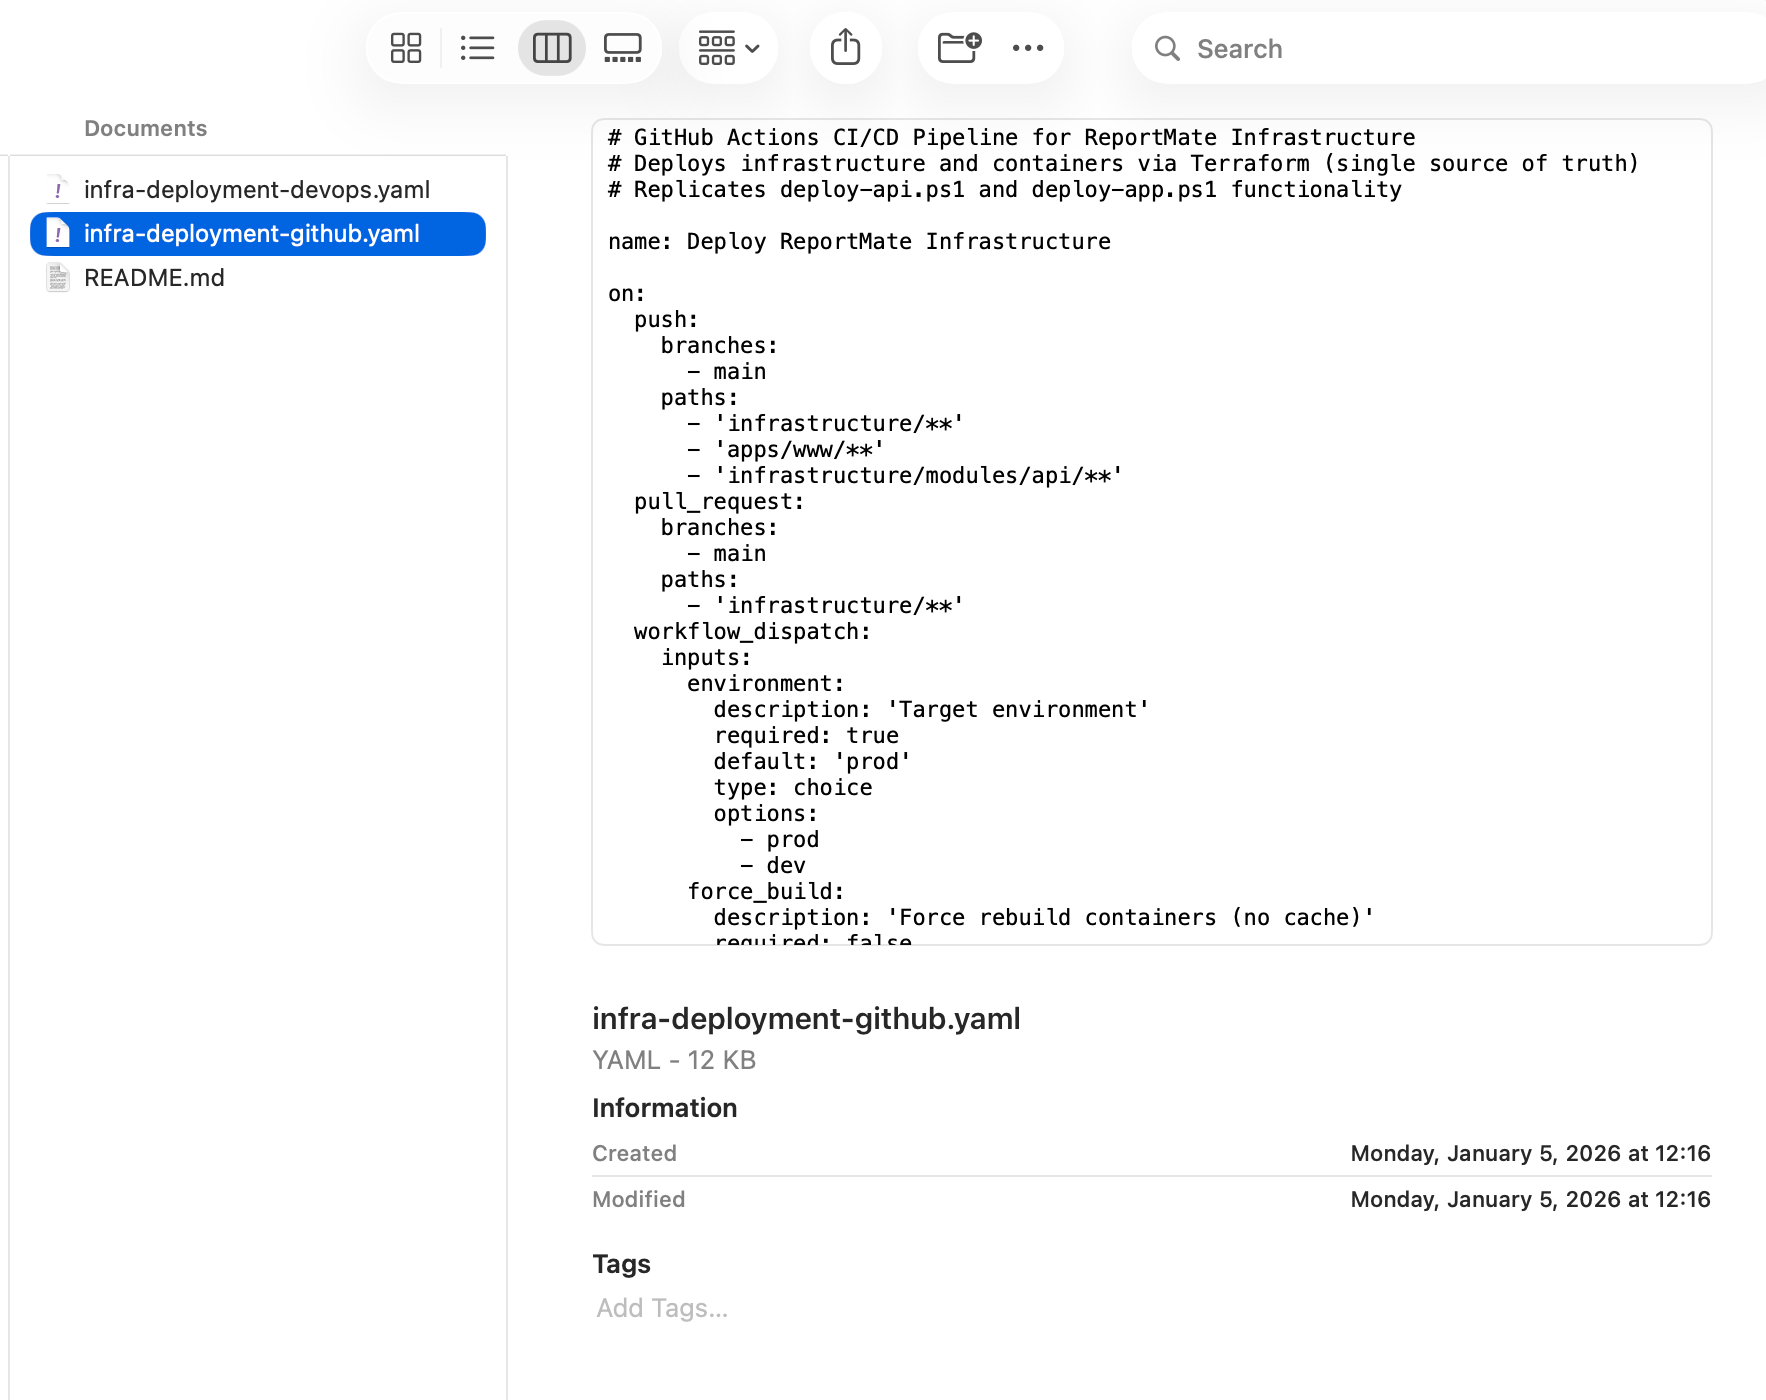The width and height of the screenshot is (1766, 1400).
Task: Create a new folder with toolbar icon
Action: click(x=959, y=48)
